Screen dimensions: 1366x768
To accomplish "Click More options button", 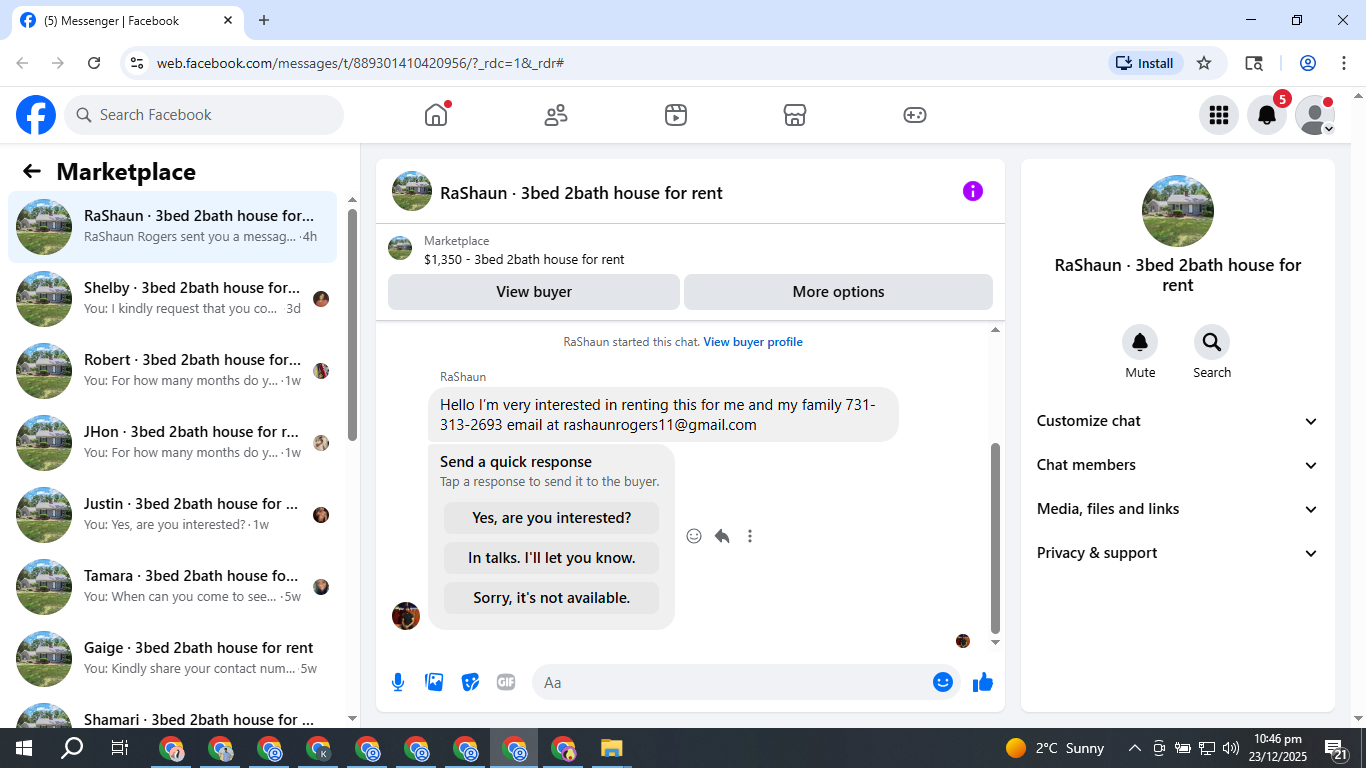I will pyautogui.click(x=838, y=292).
